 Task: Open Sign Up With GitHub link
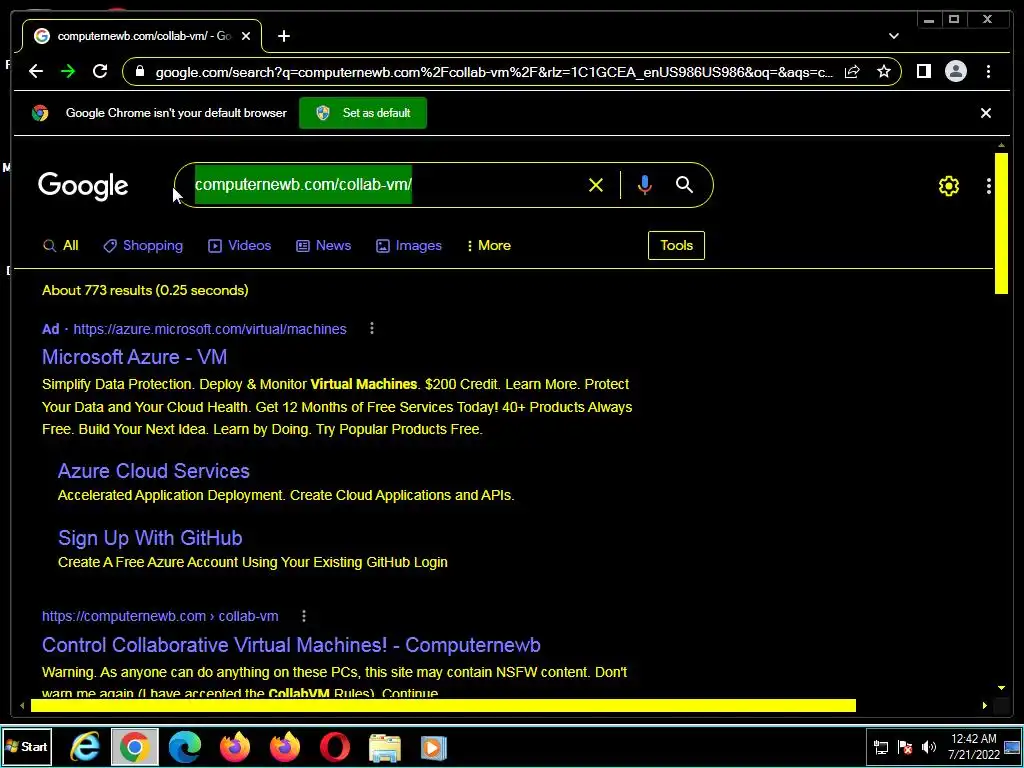pos(150,538)
